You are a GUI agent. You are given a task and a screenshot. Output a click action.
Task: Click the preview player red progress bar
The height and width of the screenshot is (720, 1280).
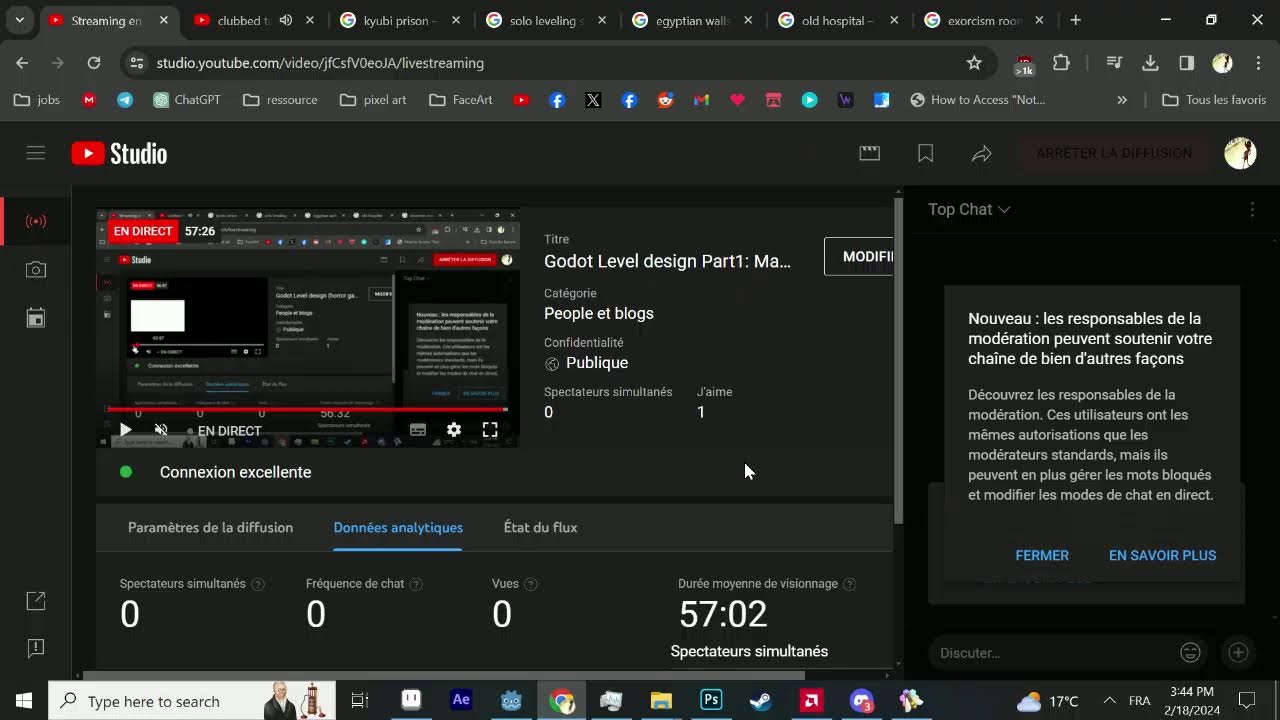click(308, 409)
